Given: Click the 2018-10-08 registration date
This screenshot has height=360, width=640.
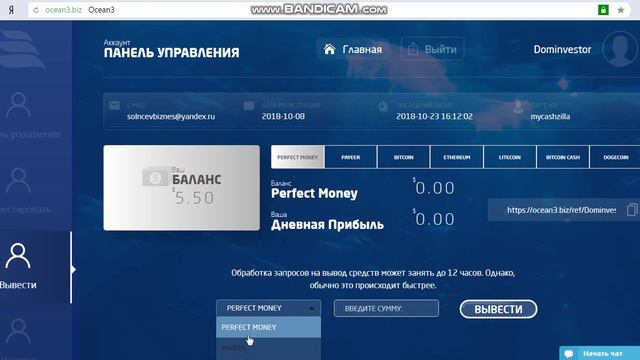Looking at the screenshot, I should (x=283, y=116).
